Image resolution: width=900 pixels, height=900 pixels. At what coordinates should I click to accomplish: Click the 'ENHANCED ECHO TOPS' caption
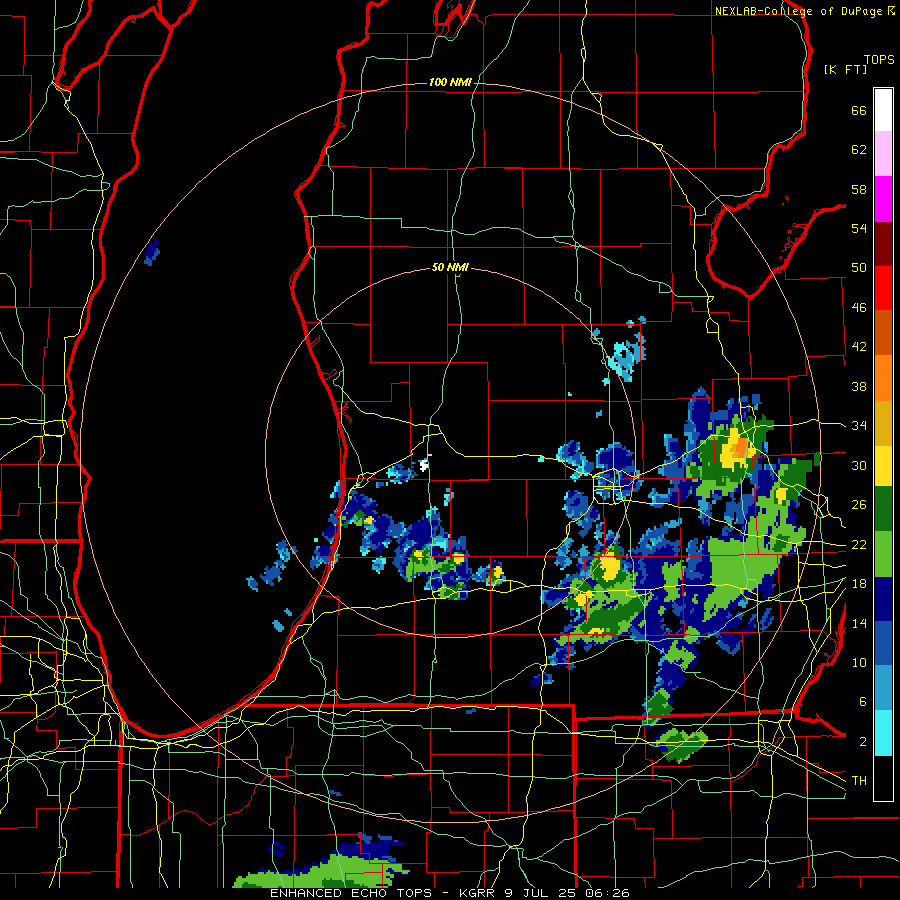pos(350,893)
